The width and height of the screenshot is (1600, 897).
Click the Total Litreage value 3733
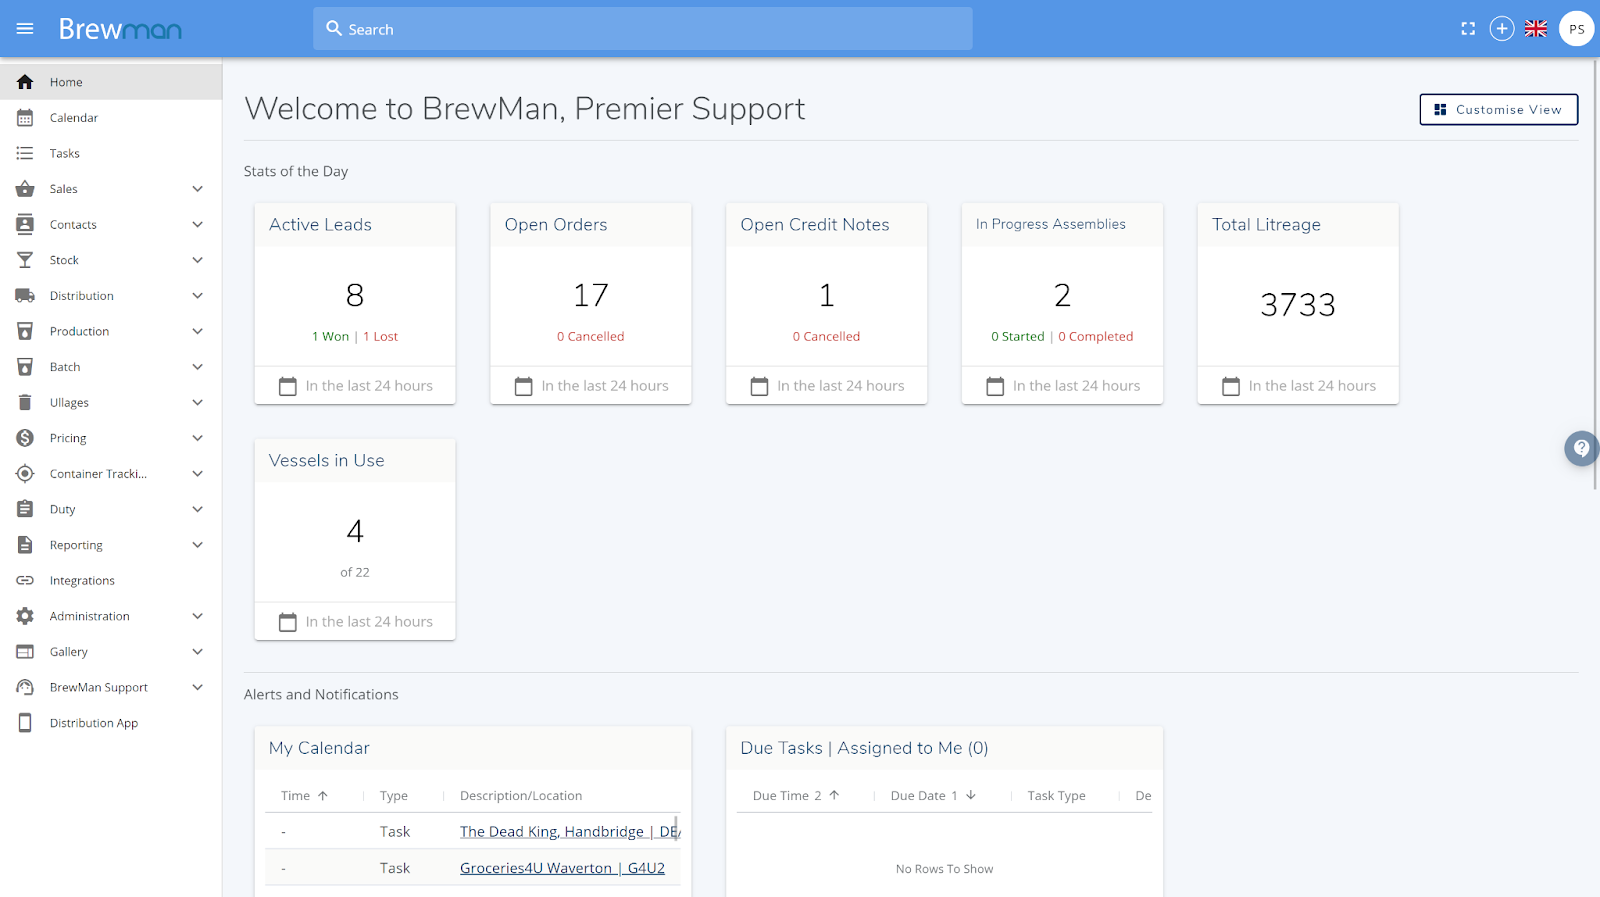click(x=1298, y=304)
